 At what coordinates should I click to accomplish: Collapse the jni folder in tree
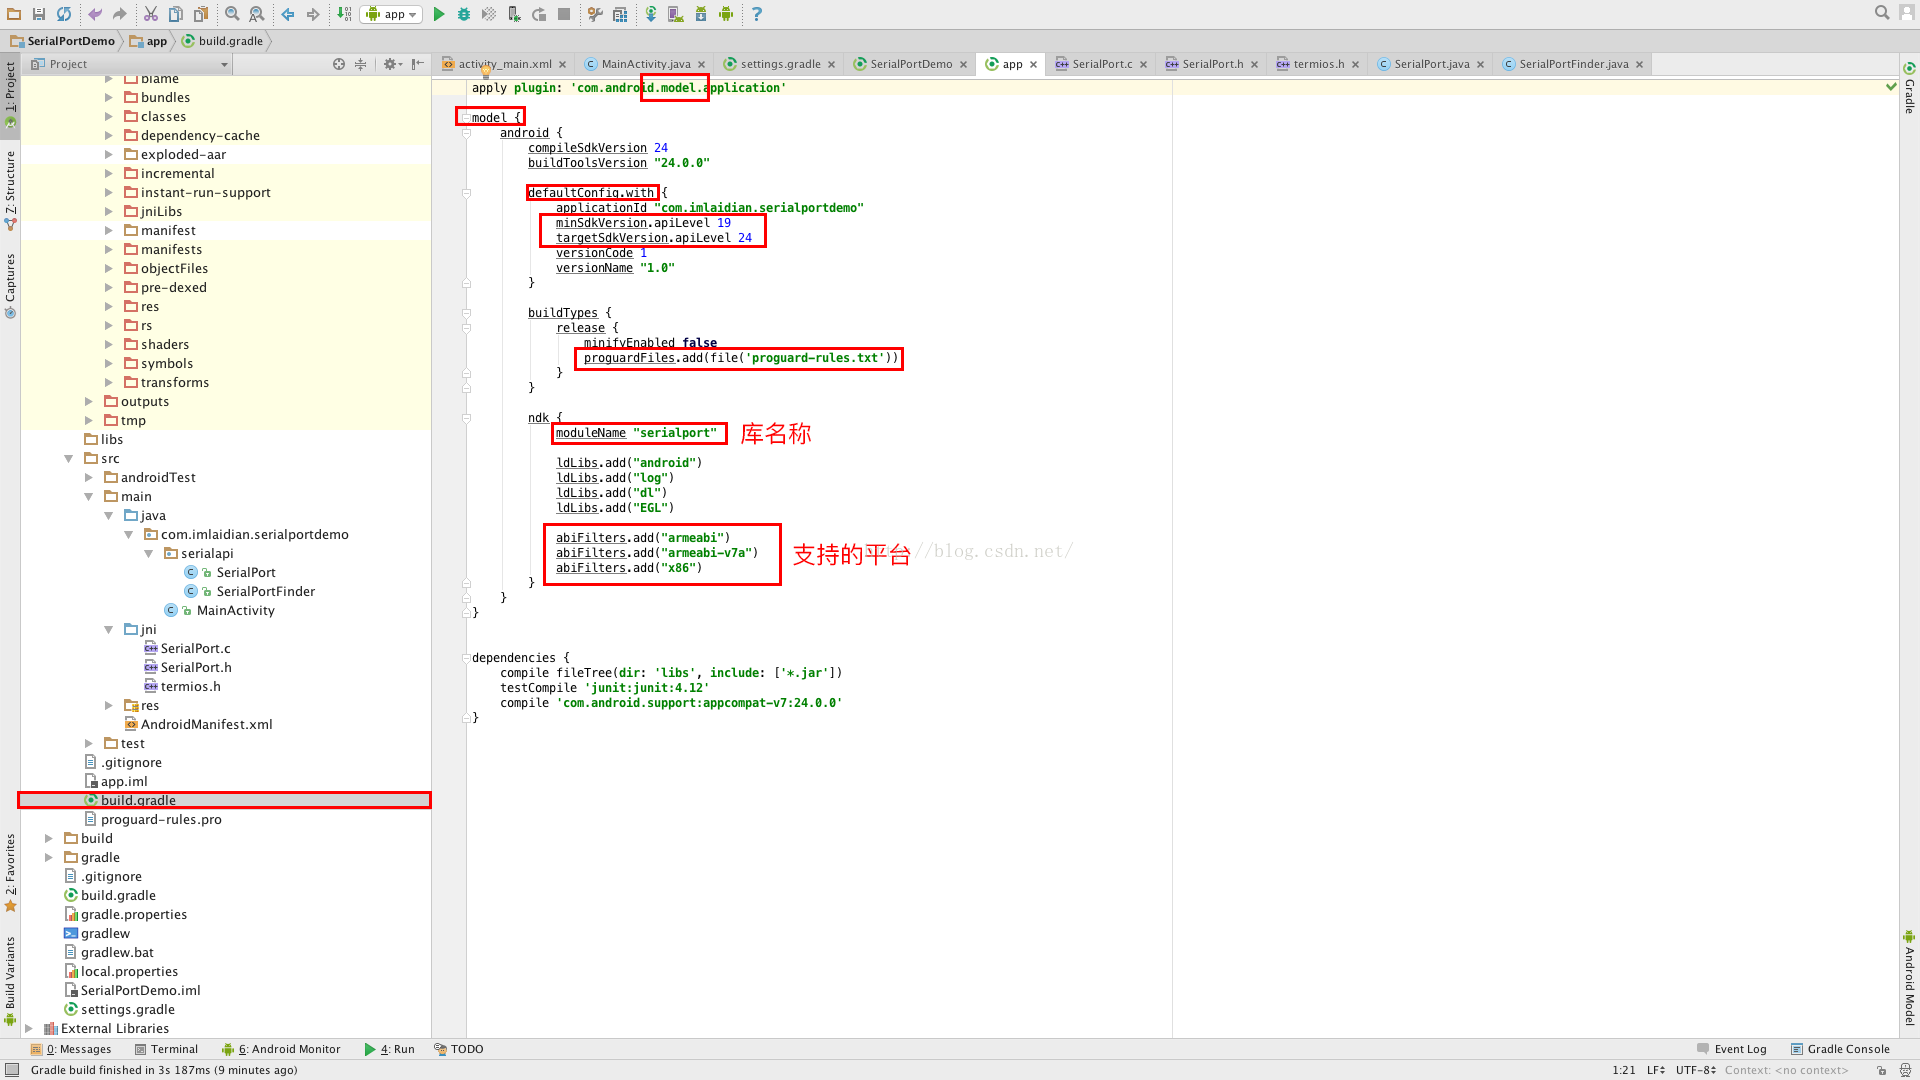tap(109, 630)
